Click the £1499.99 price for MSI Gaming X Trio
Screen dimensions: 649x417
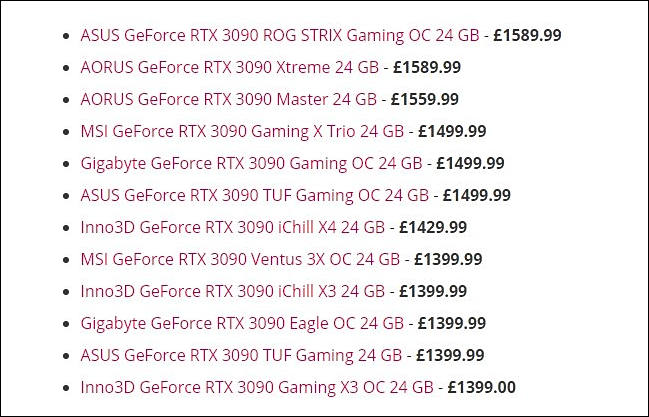(x=452, y=131)
